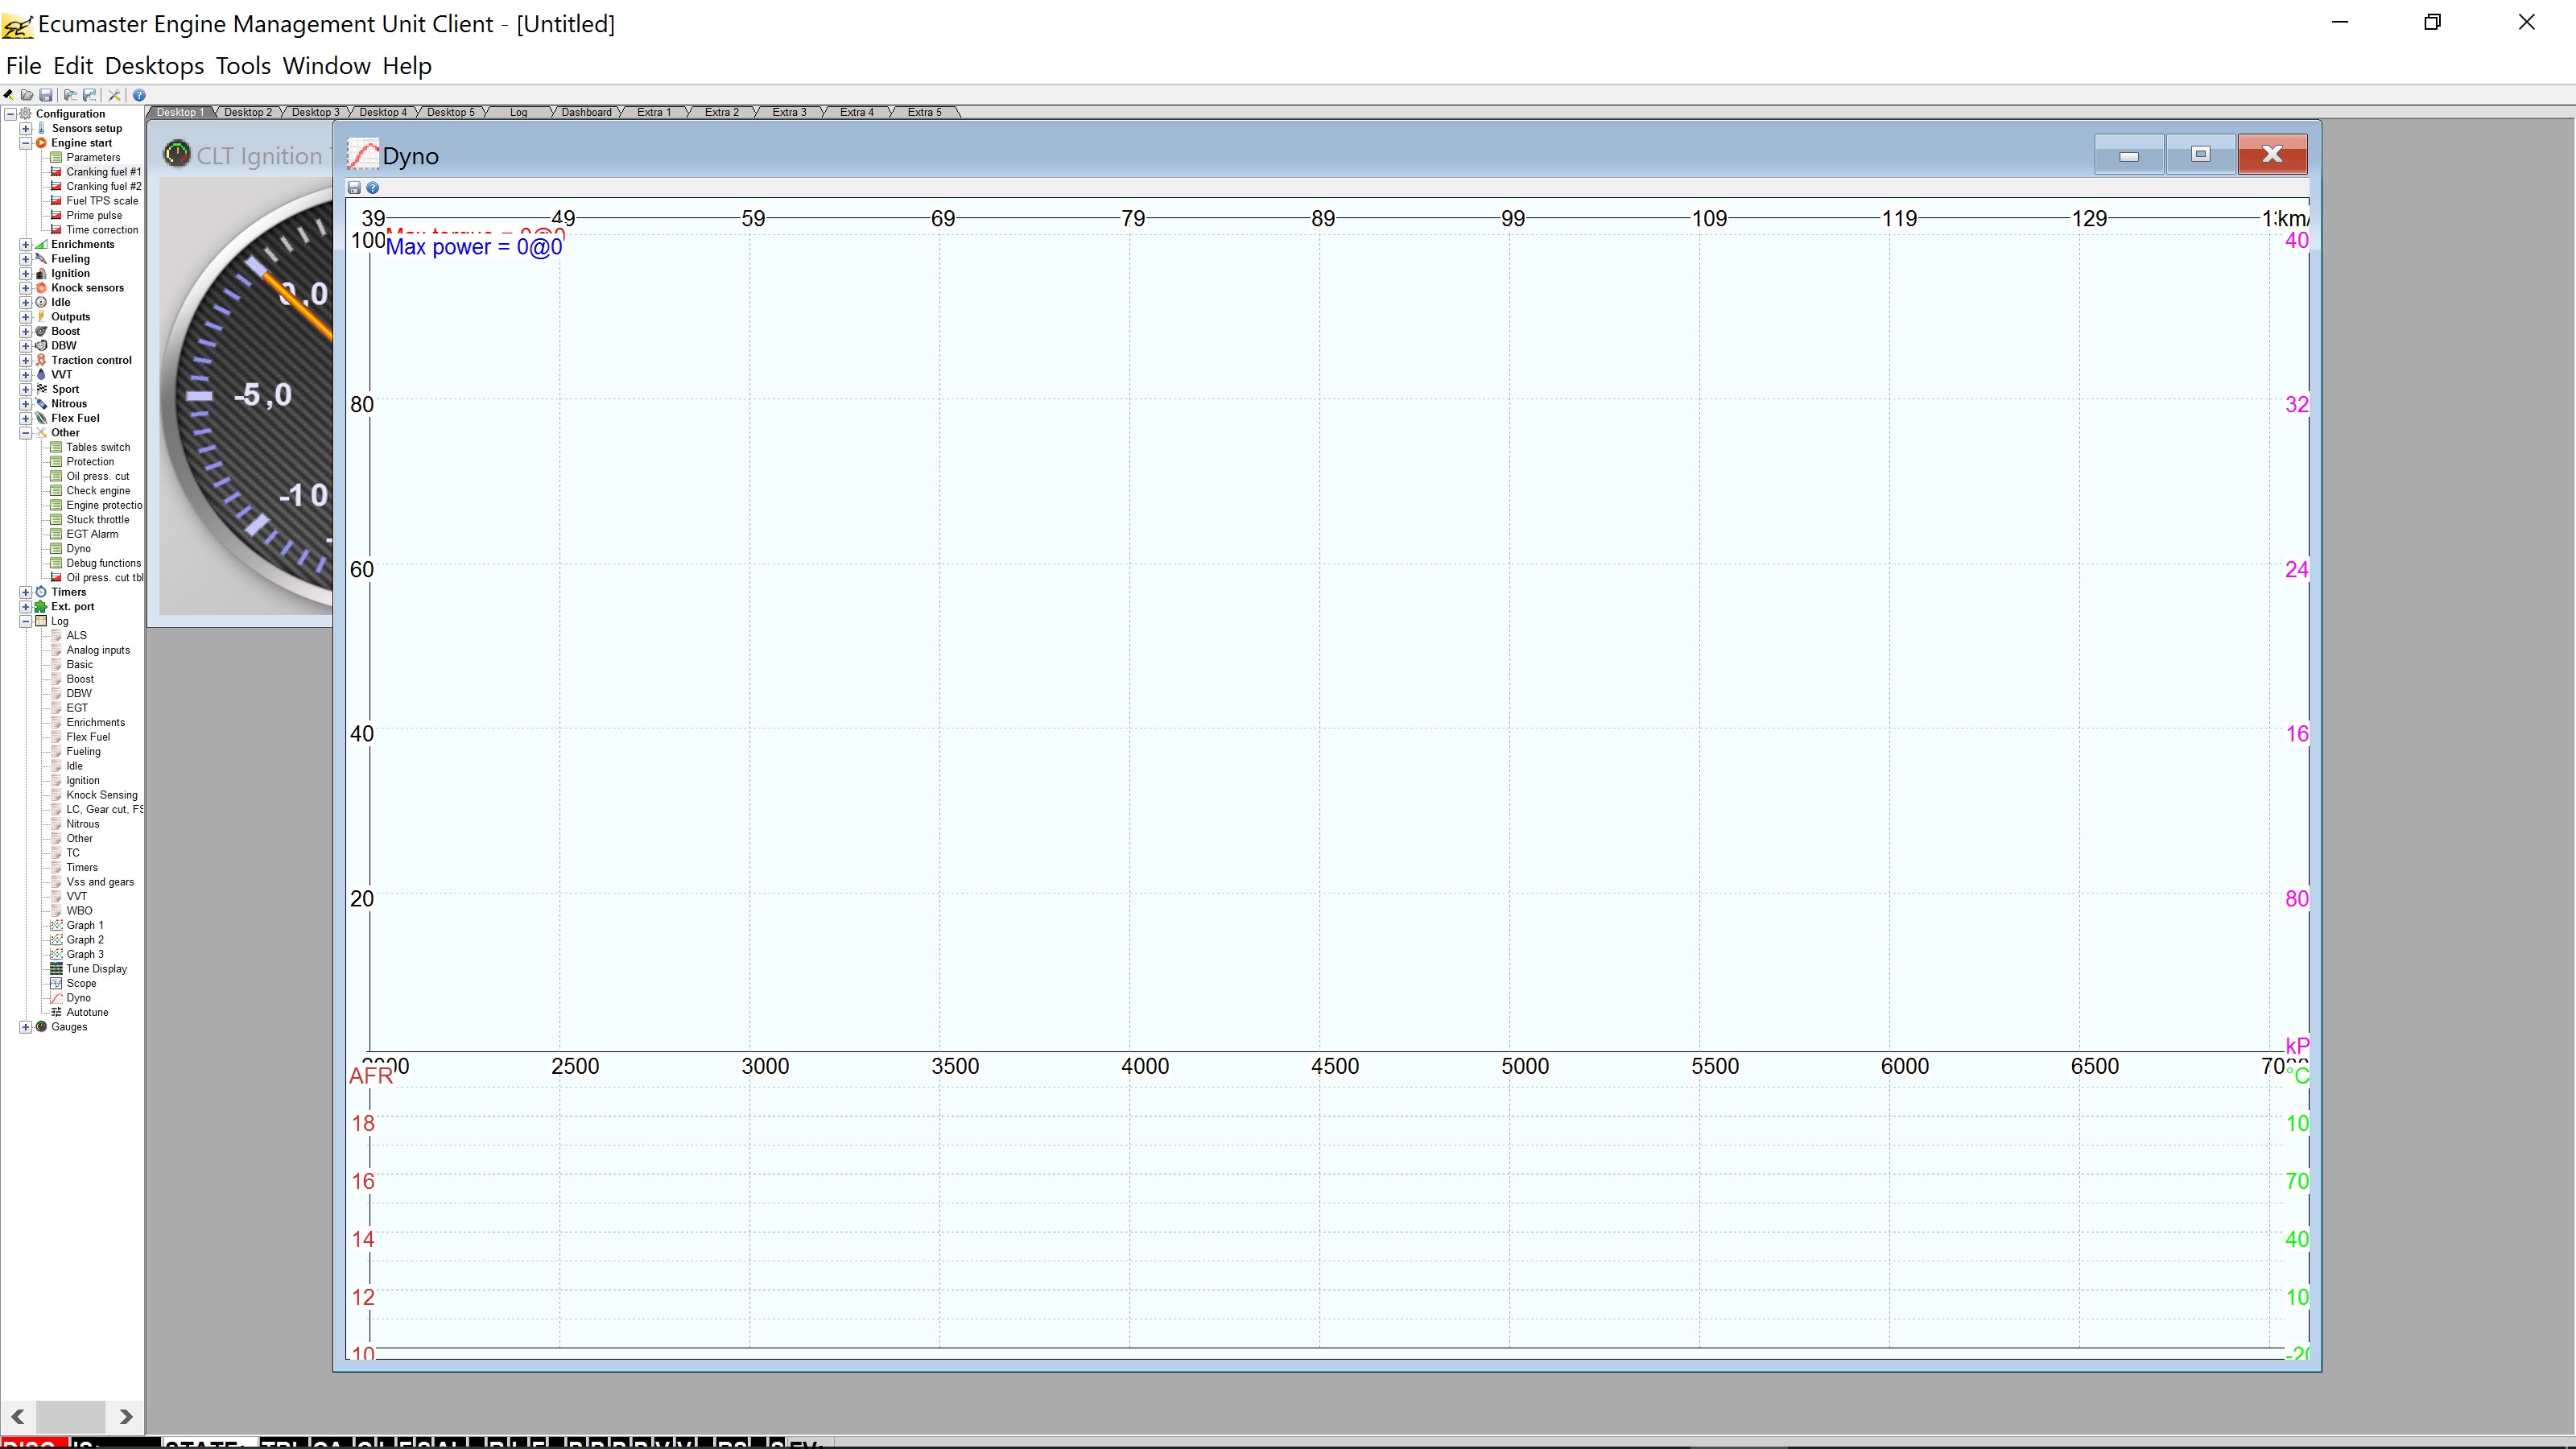Viewport: 2576px width, 1449px height.
Task: Click the make permanent chip icon in toolbar
Action: pos(8,96)
